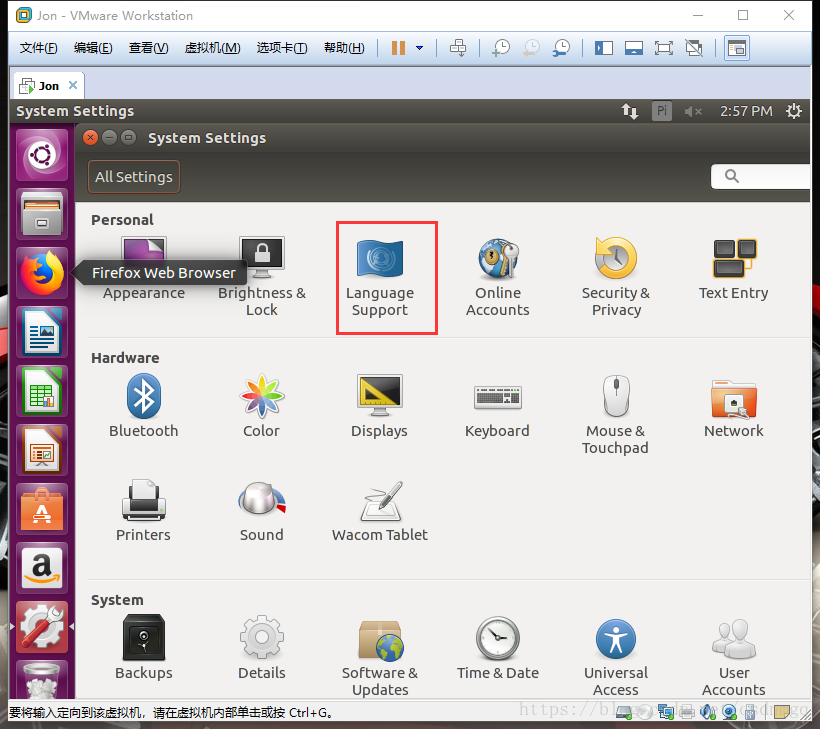
Task: Click the All Settings button
Action: coord(134,177)
